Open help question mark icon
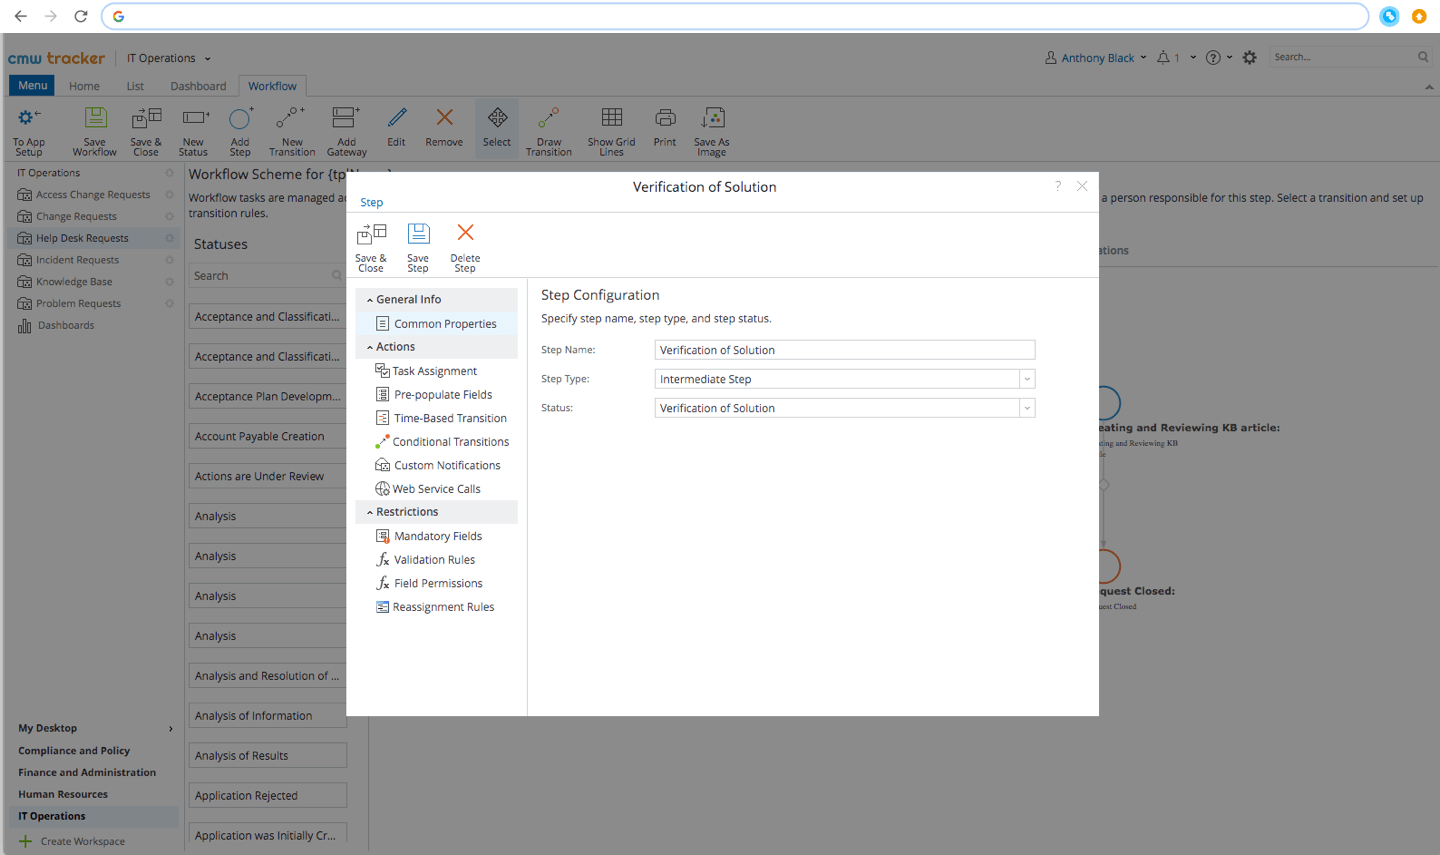The height and width of the screenshot is (855, 1440). click(x=1213, y=58)
